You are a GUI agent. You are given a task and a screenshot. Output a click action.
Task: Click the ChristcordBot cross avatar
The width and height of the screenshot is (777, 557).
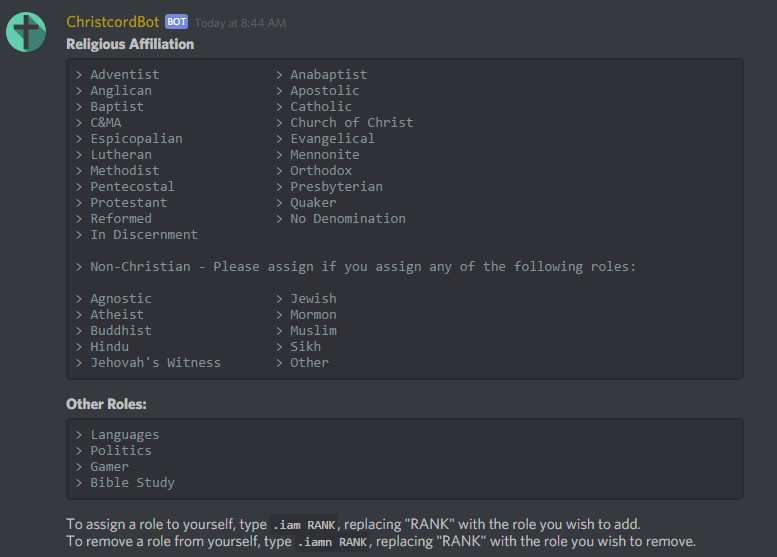26,32
